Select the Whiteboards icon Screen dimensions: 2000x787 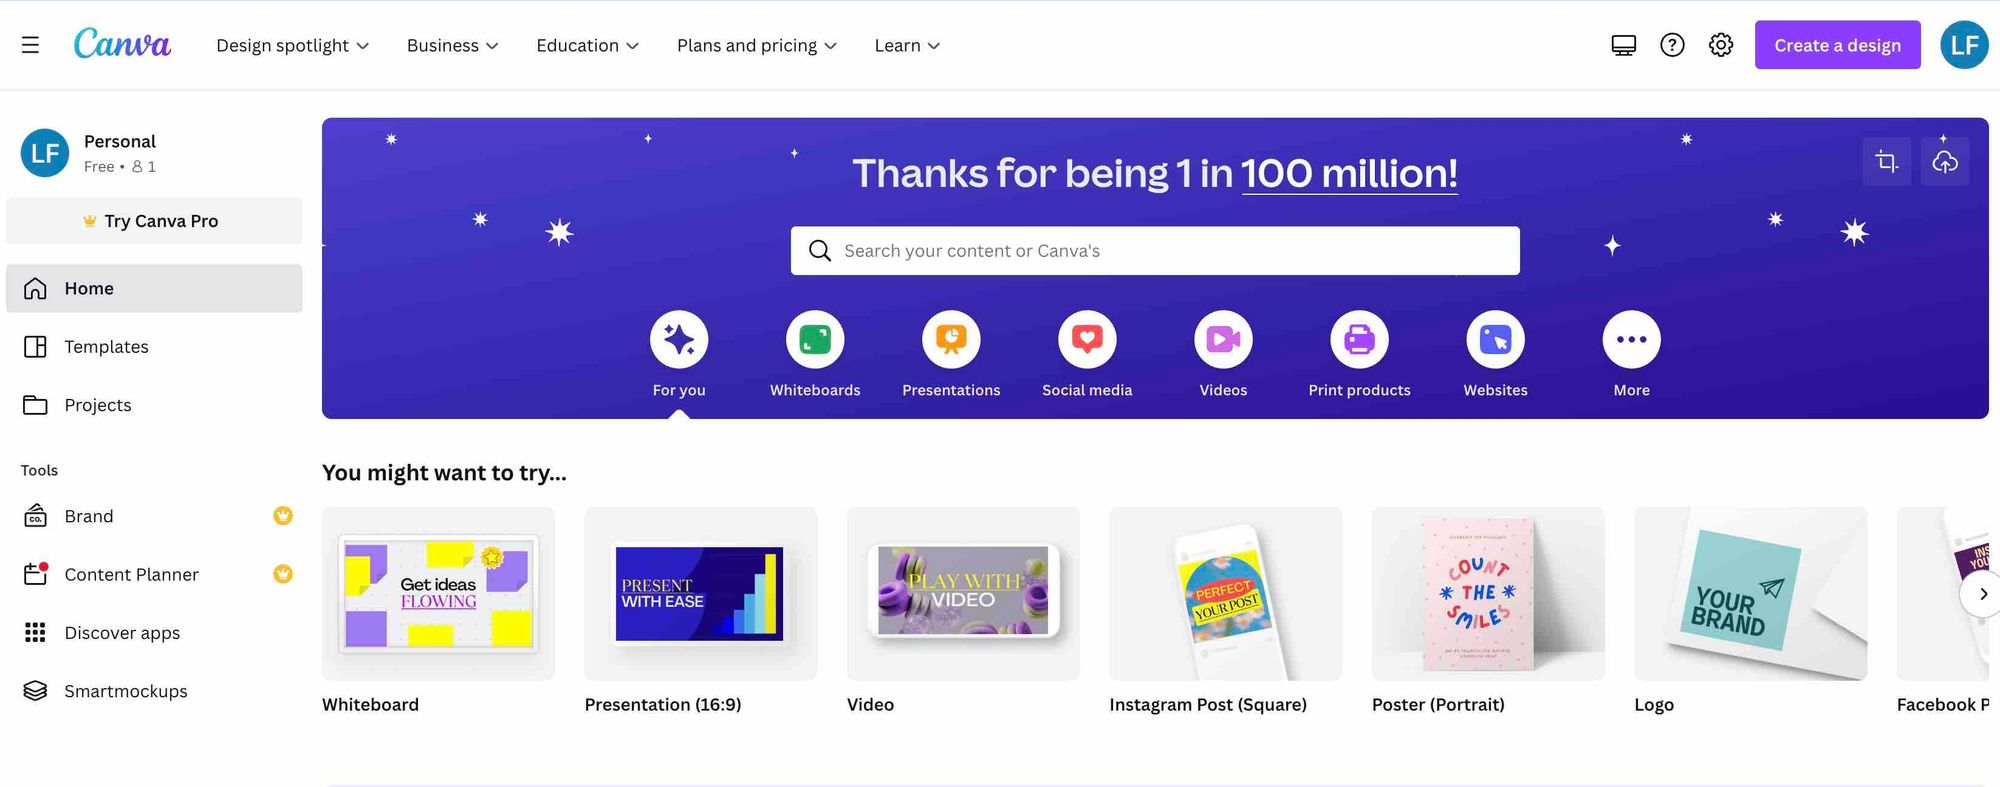pos(815,340)
